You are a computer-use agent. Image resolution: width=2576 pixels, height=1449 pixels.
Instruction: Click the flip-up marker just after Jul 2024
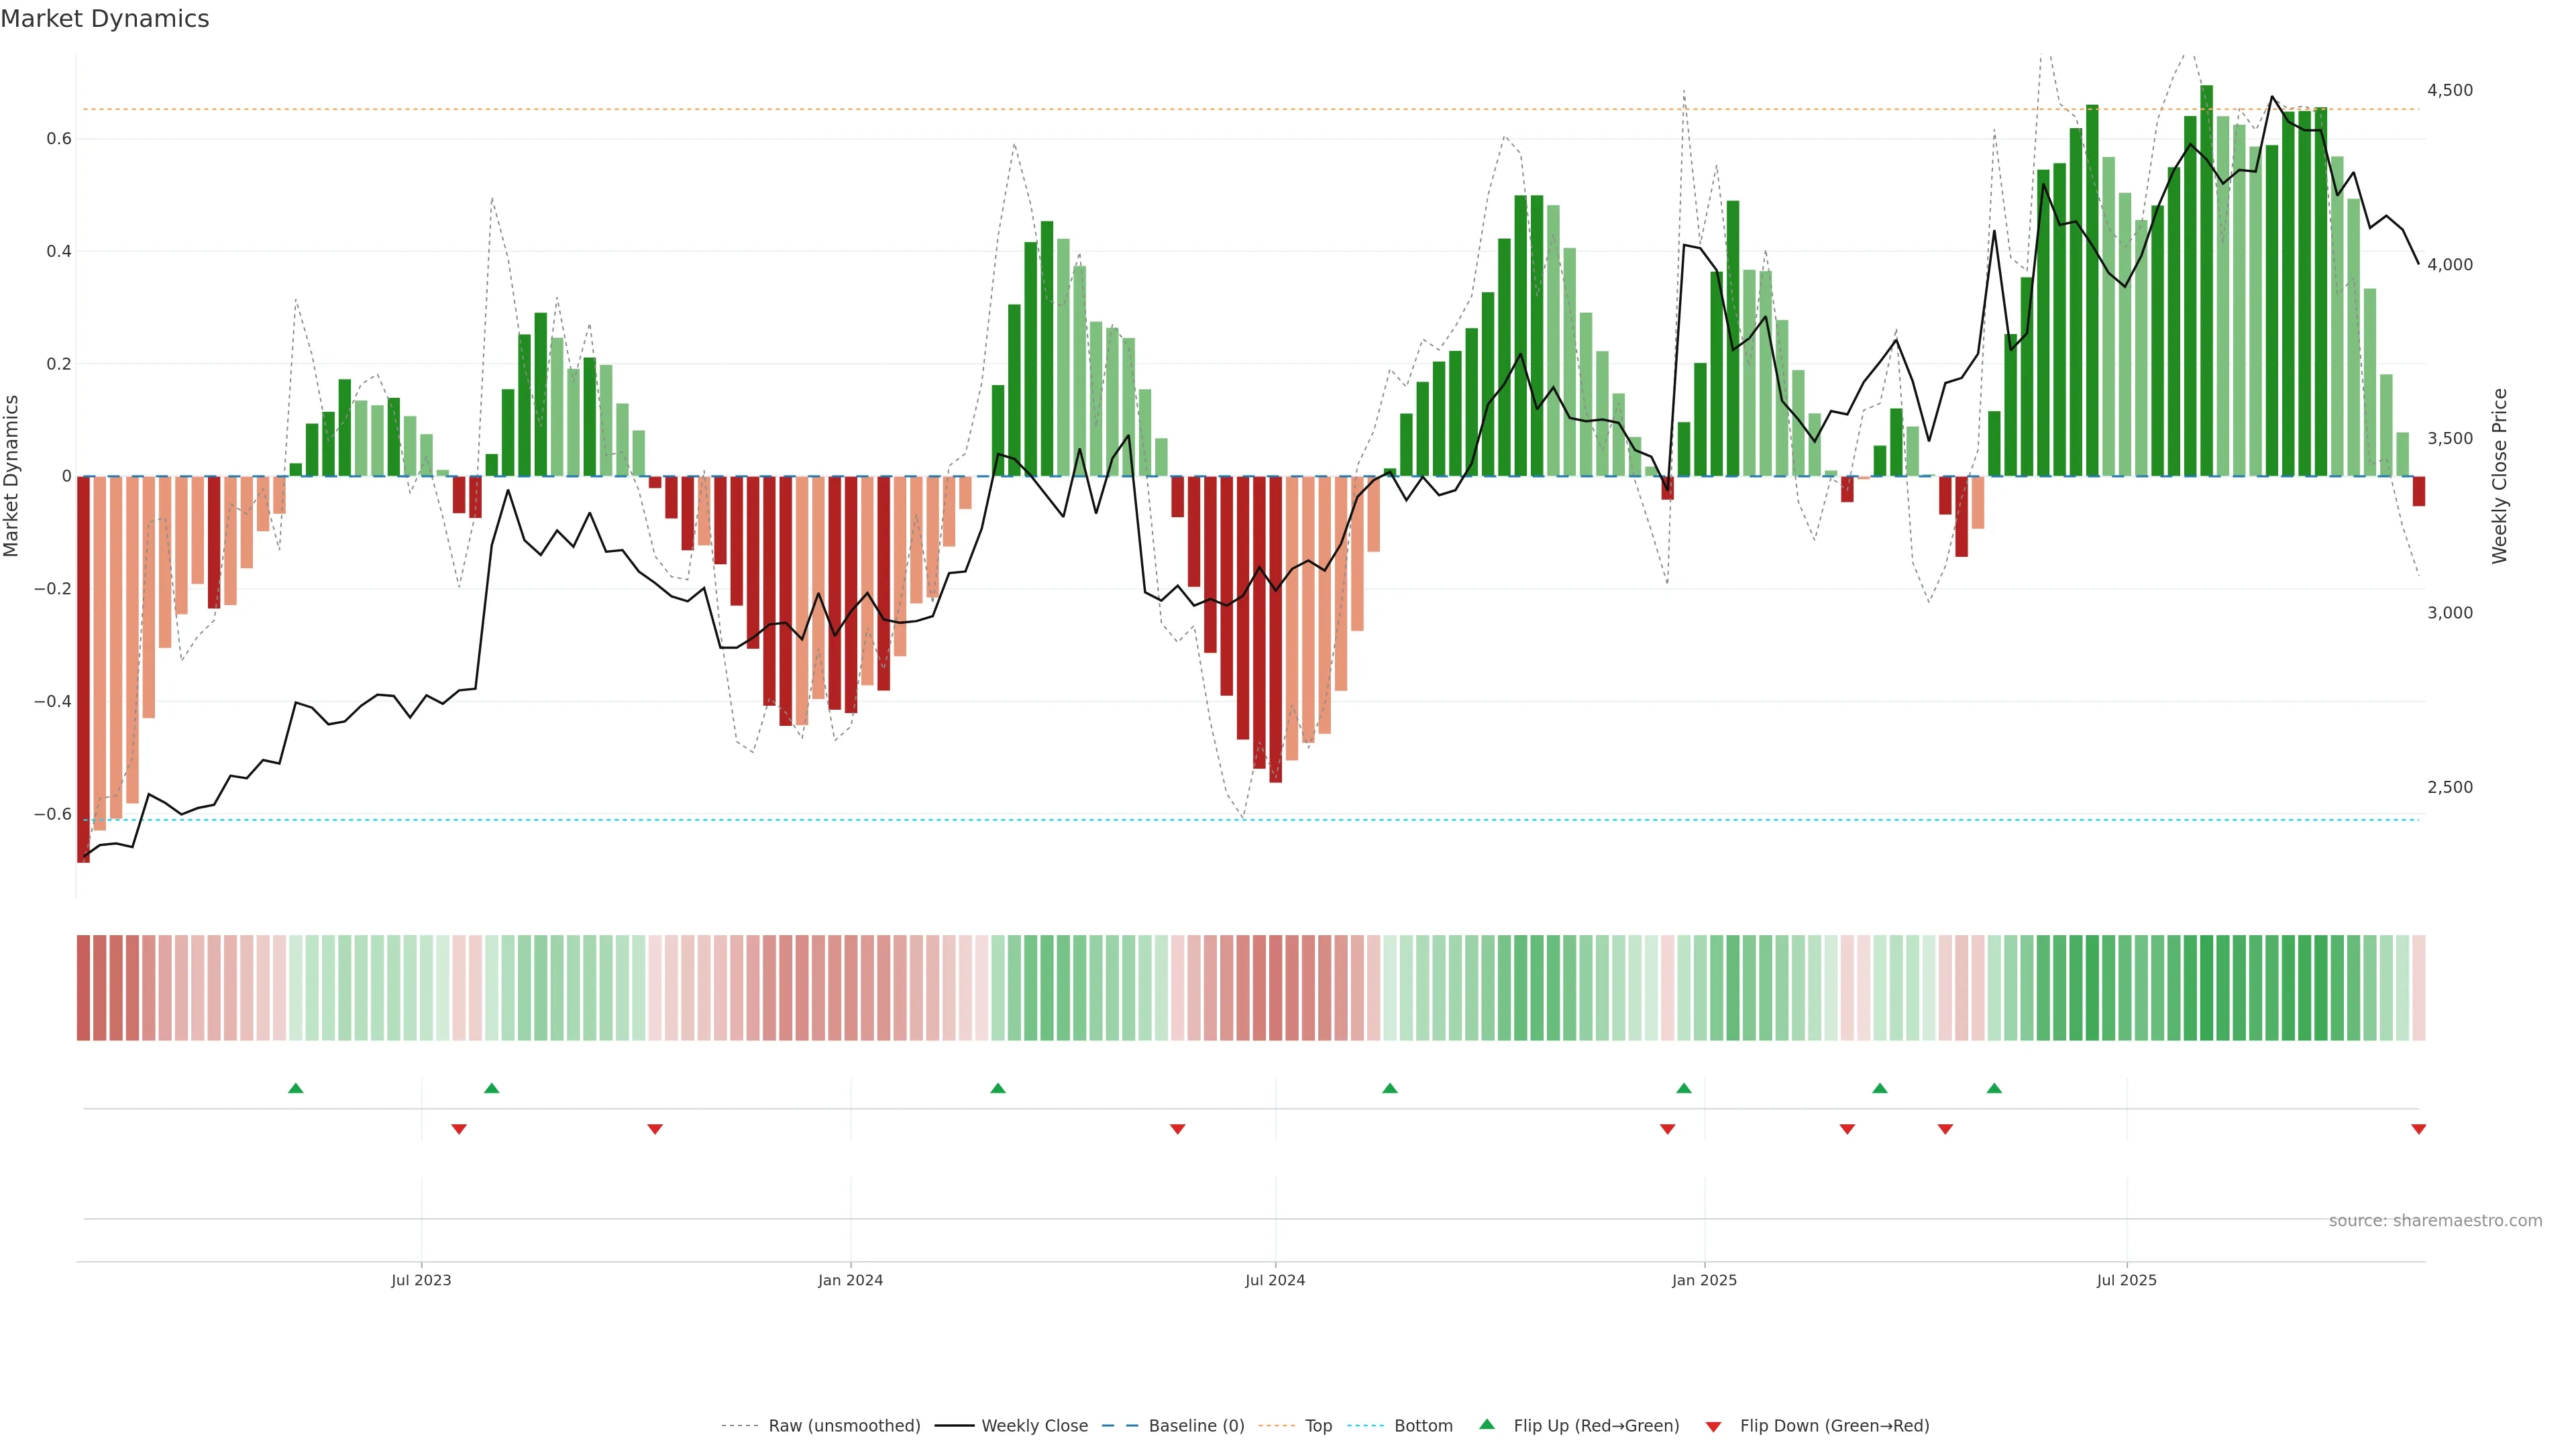tap(1390, 1088)
